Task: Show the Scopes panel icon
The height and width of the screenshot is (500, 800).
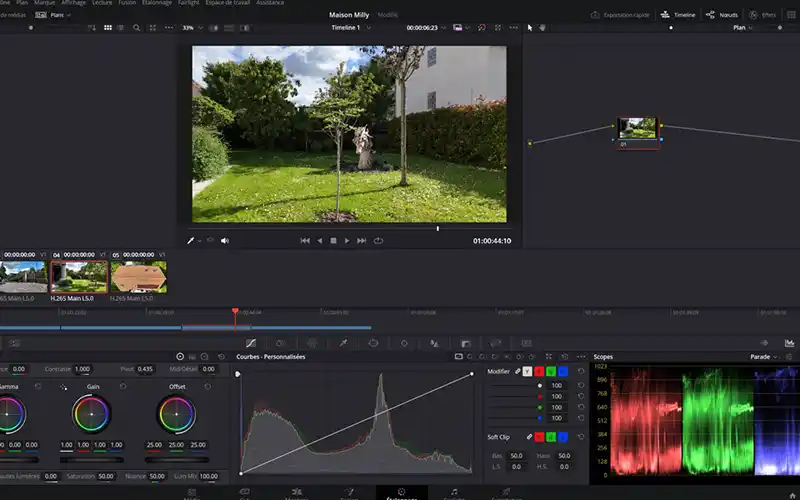Action: point(789,343)
